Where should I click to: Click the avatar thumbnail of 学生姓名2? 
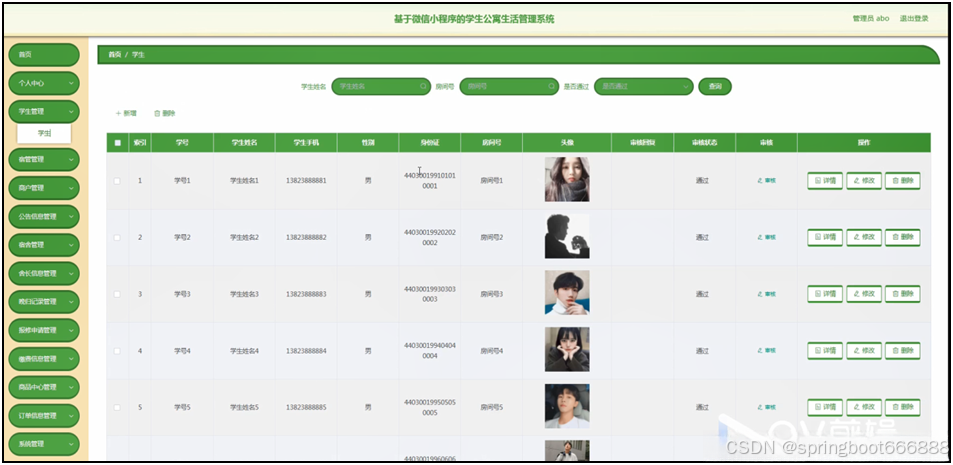click(567, 236)
